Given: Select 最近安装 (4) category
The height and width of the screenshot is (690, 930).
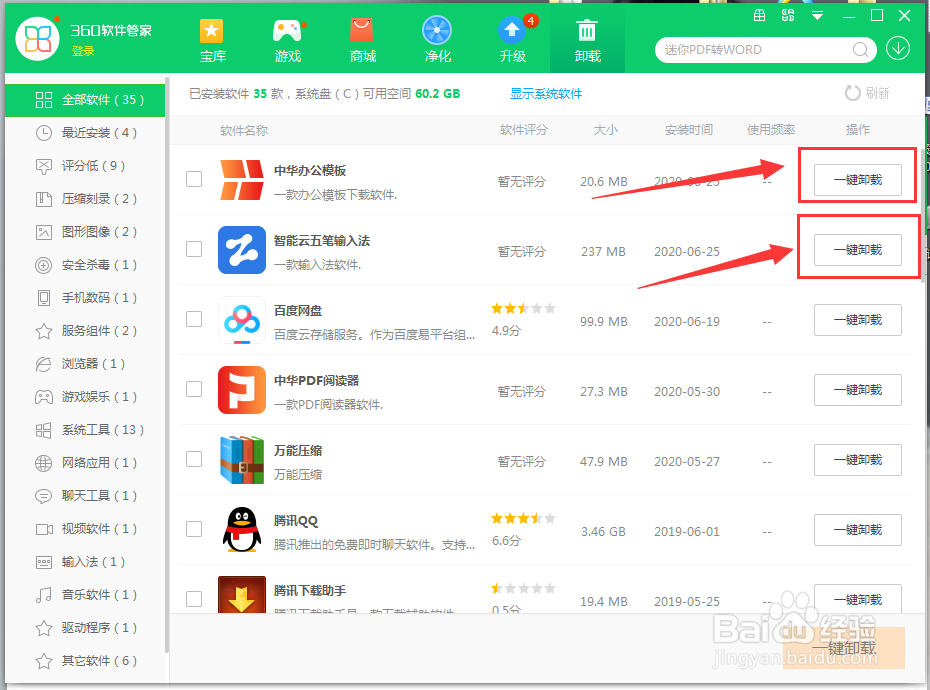Looking at the screenshot, I should coord(85,133).
